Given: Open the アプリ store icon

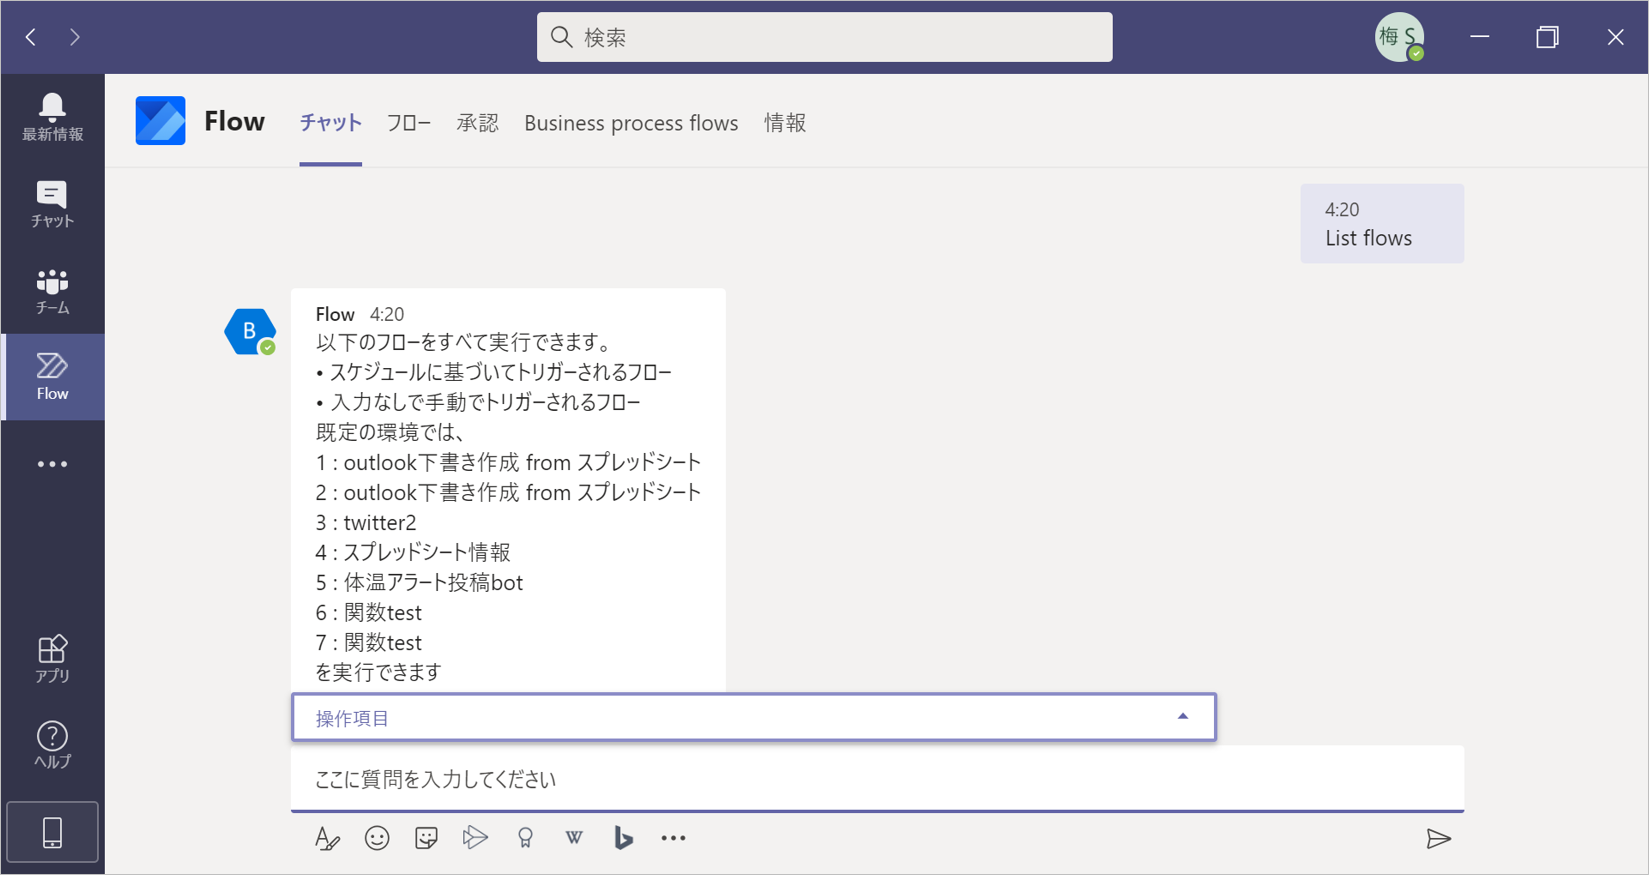Looking at the screenshot, I should coord(52,659).
